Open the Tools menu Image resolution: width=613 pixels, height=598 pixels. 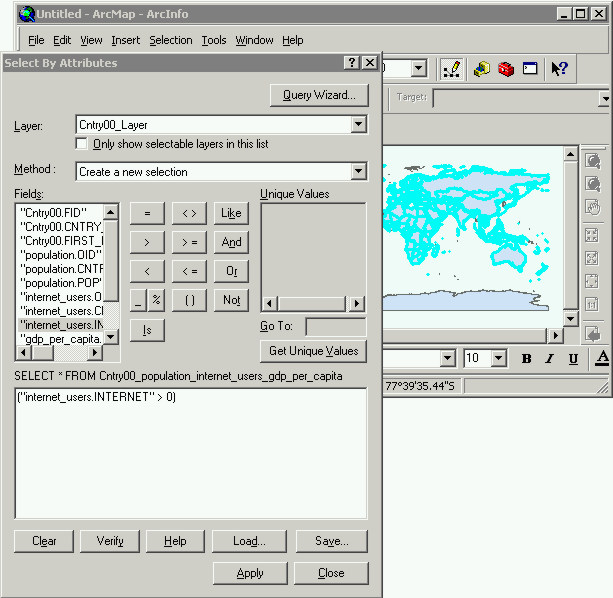pos(214,40)
